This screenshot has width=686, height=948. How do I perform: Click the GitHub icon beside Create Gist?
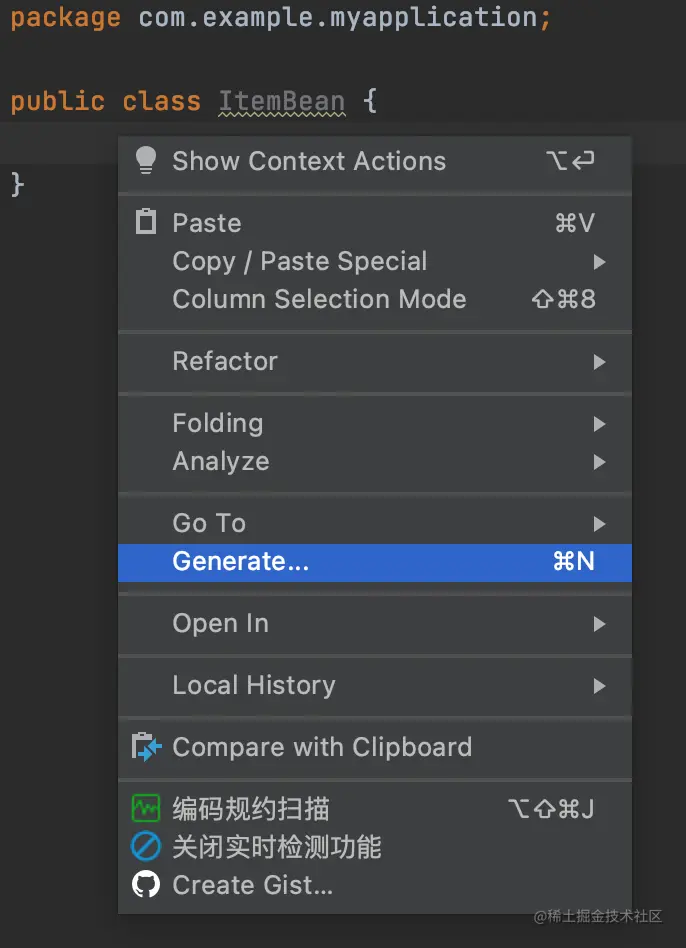[x=146, y=885]
